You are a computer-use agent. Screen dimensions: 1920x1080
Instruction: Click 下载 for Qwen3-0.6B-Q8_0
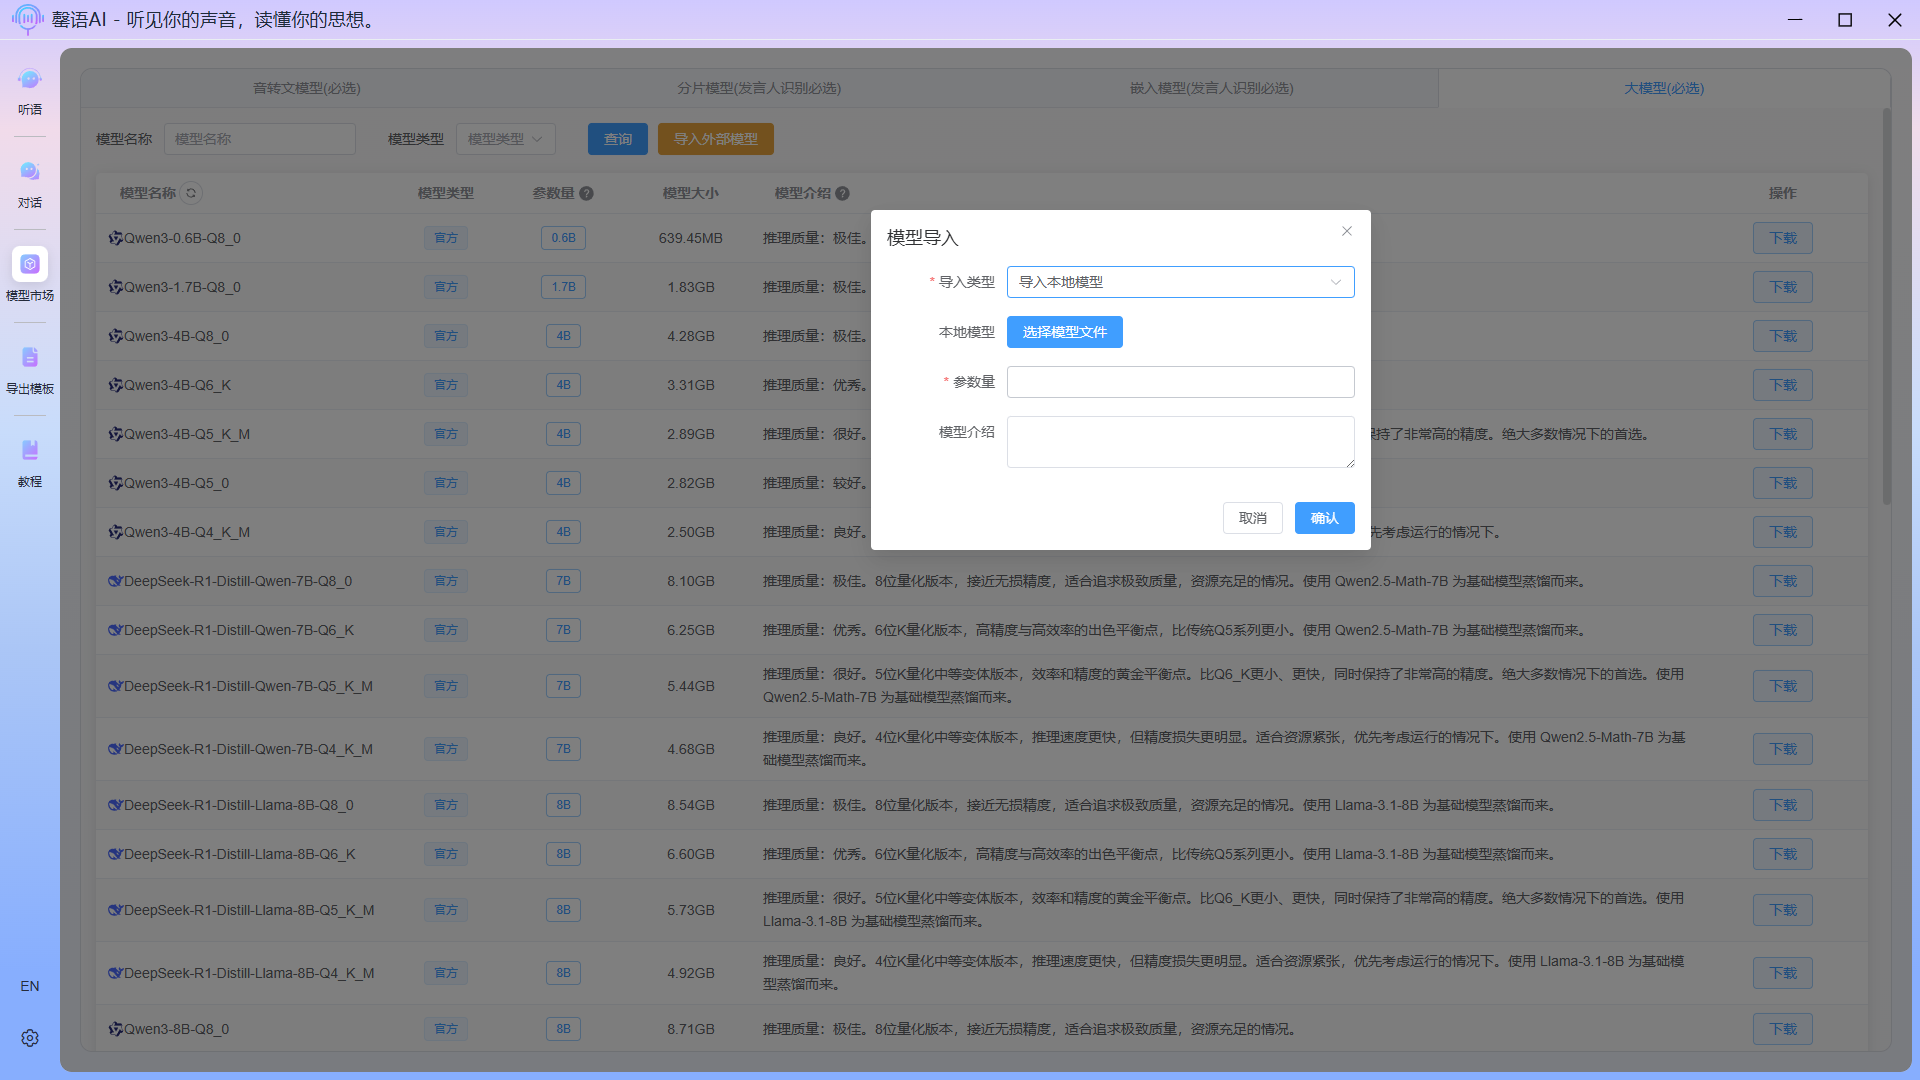point(1783,238)
